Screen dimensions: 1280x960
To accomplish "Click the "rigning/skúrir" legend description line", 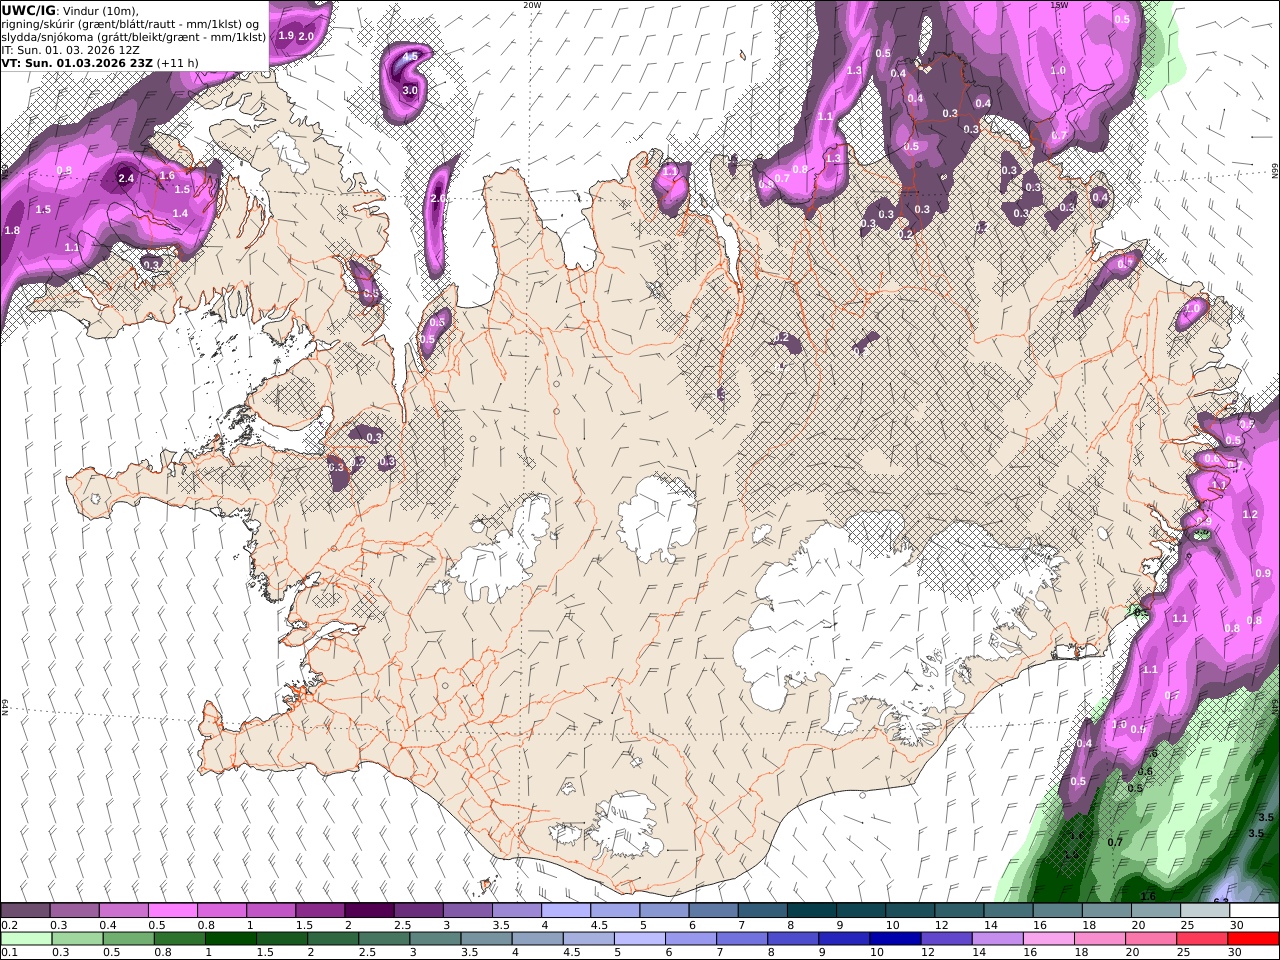I will coord(132,23).
